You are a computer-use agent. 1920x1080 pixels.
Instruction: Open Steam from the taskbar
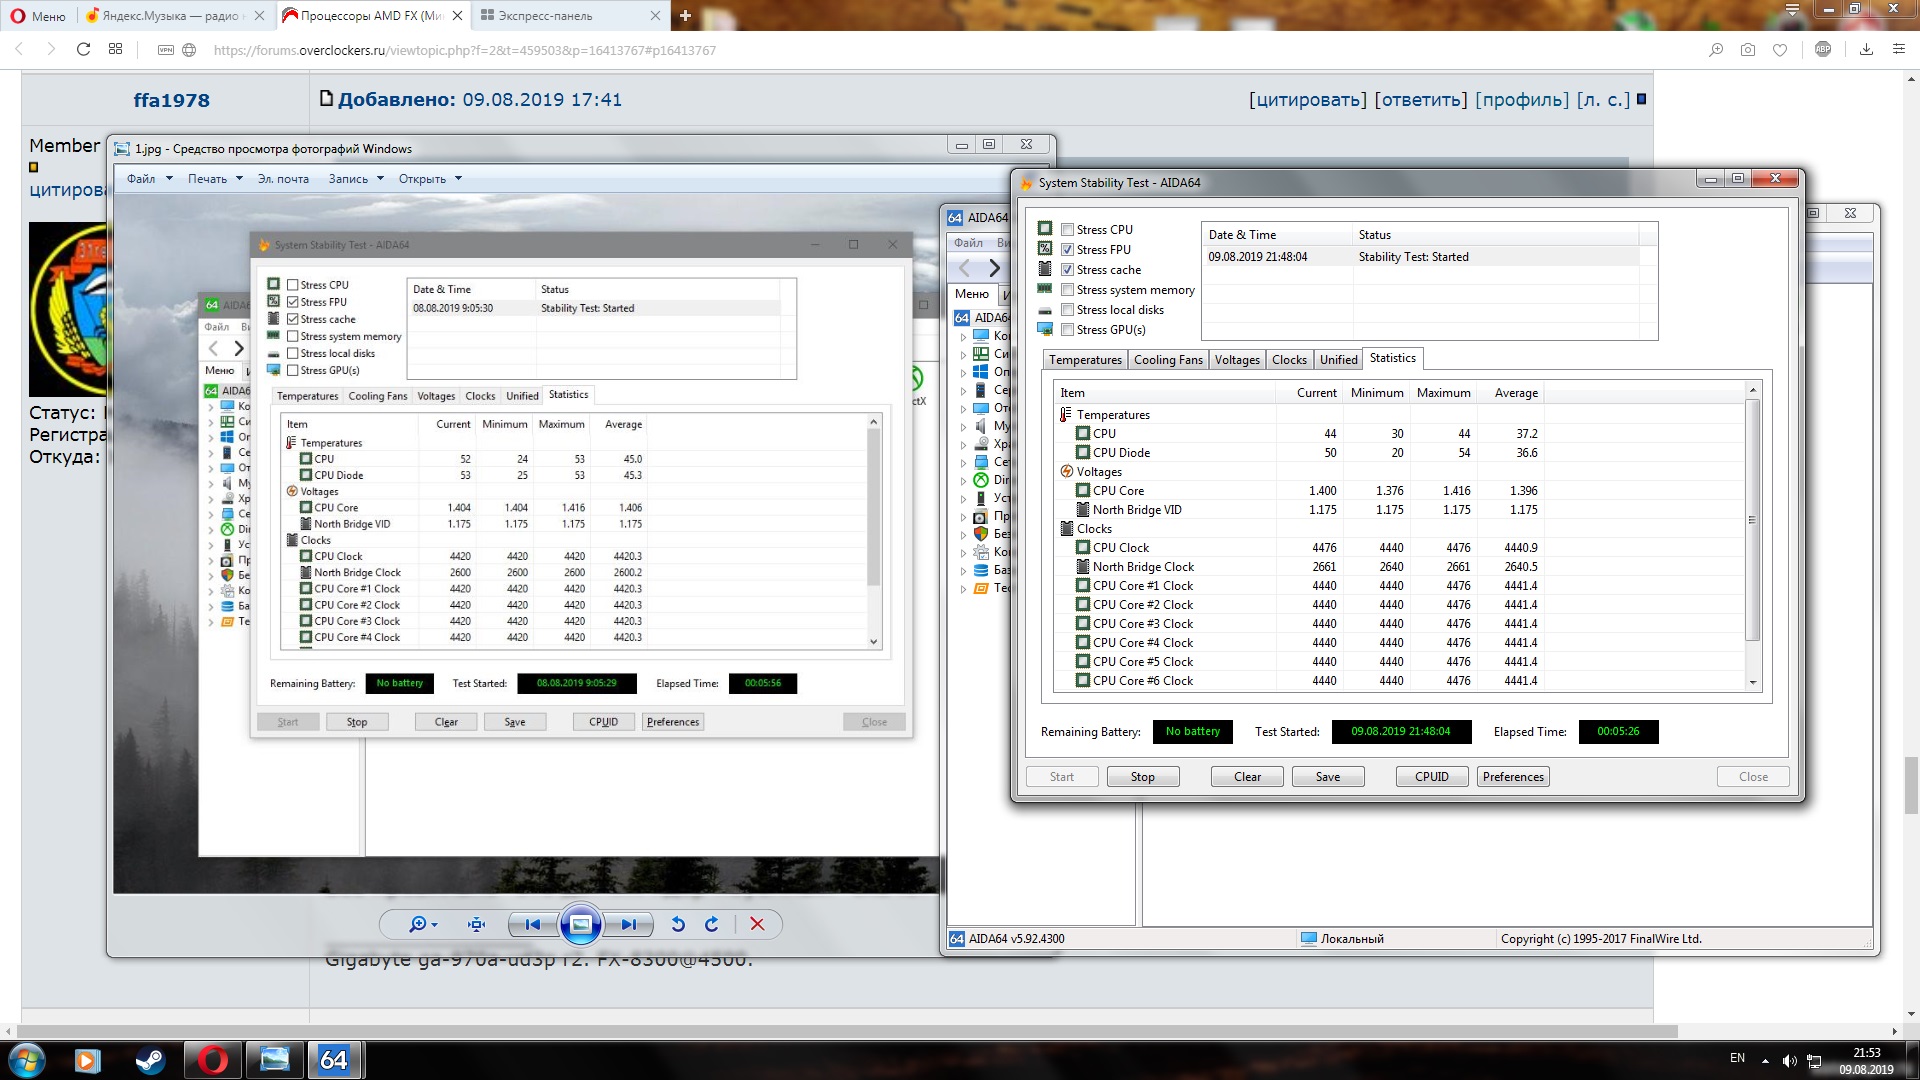(150, 1060)
